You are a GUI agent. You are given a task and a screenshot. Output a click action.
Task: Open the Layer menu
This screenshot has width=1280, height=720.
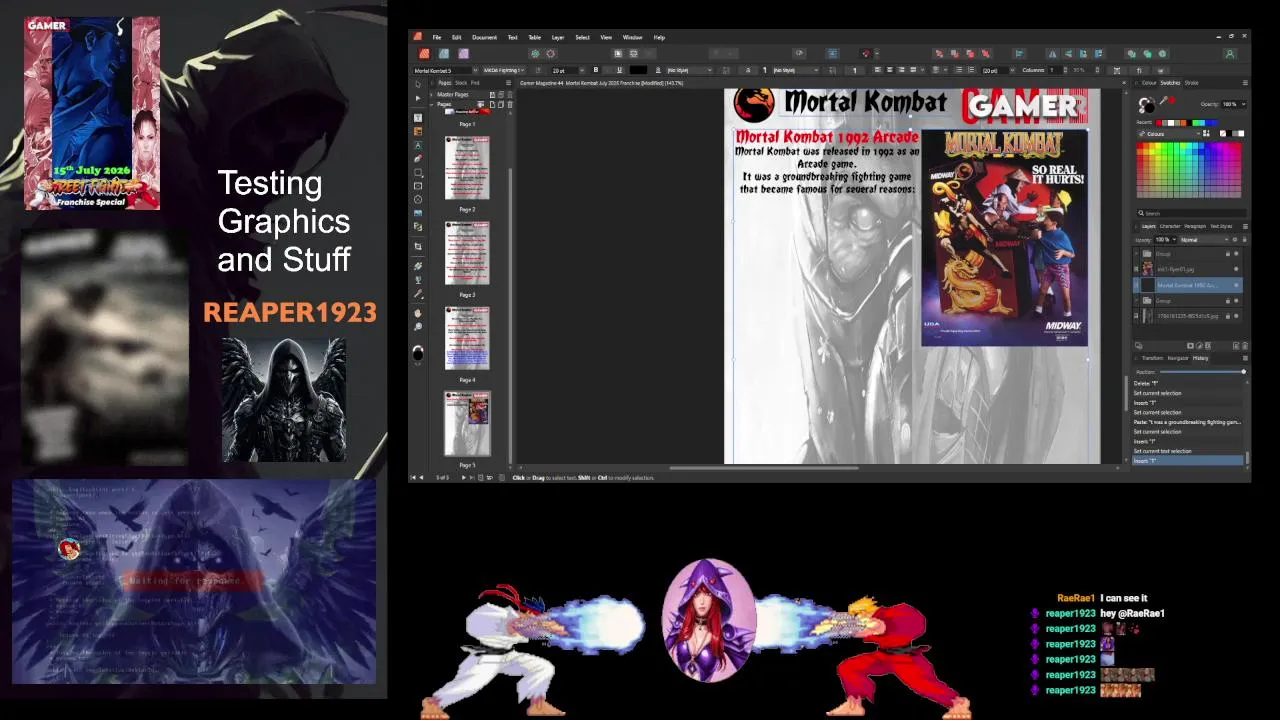pos(558,37)
